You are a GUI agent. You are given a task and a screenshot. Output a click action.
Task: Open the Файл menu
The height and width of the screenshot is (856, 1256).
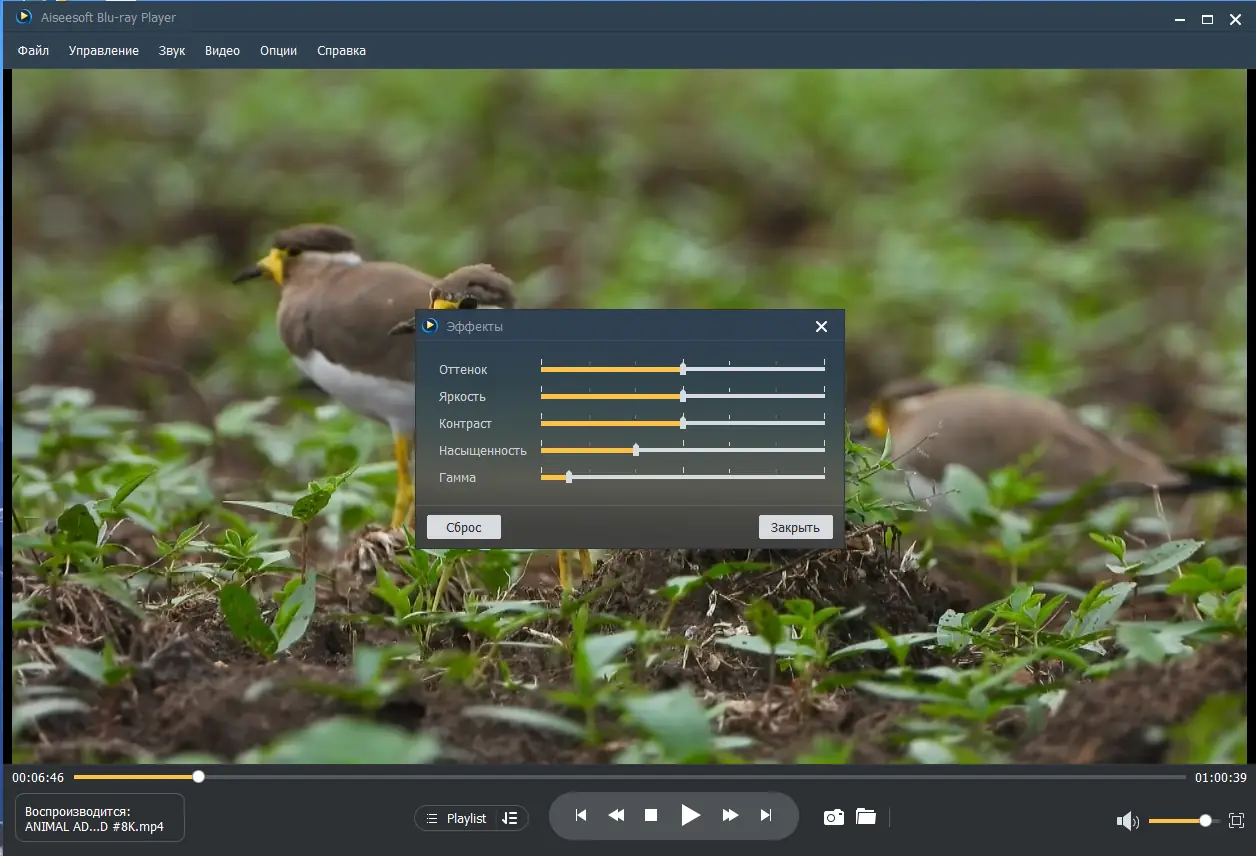pos(33,51)
